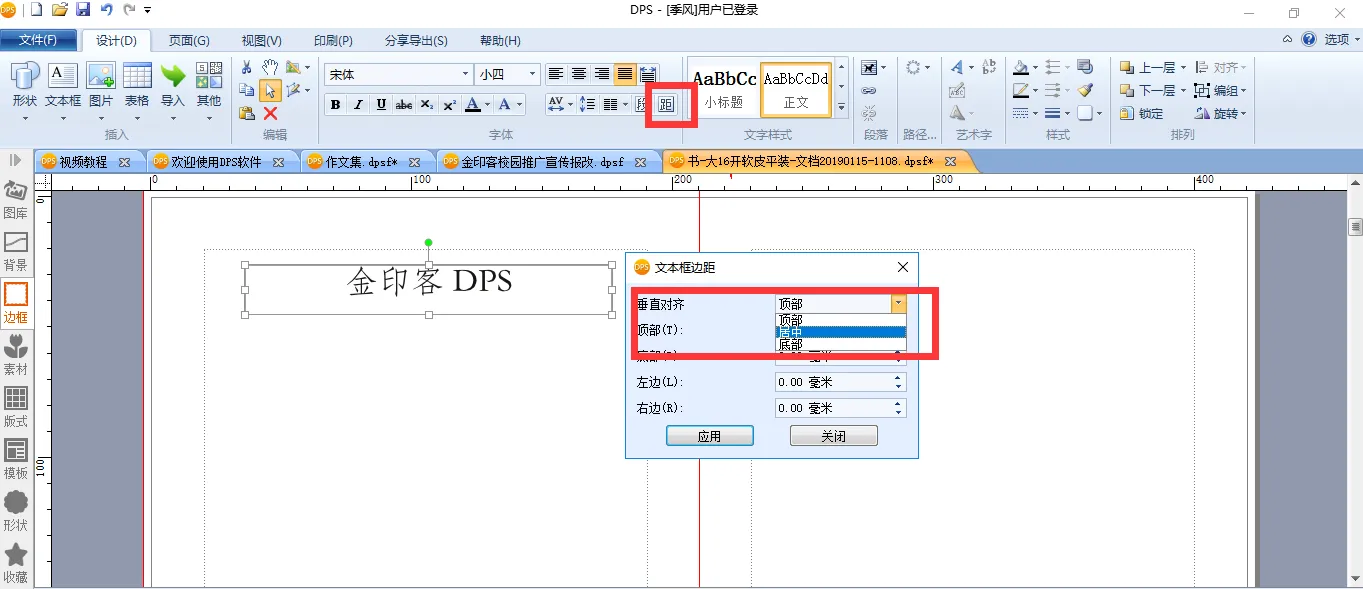Click the fill color bucket swatch
Screen dimensions: 1363x589
[1020, 67]
